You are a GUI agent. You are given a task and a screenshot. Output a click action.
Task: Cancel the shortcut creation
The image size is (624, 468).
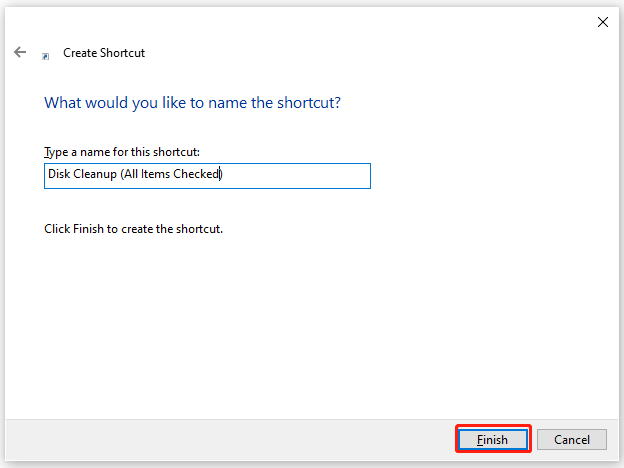tap(571, 439)
